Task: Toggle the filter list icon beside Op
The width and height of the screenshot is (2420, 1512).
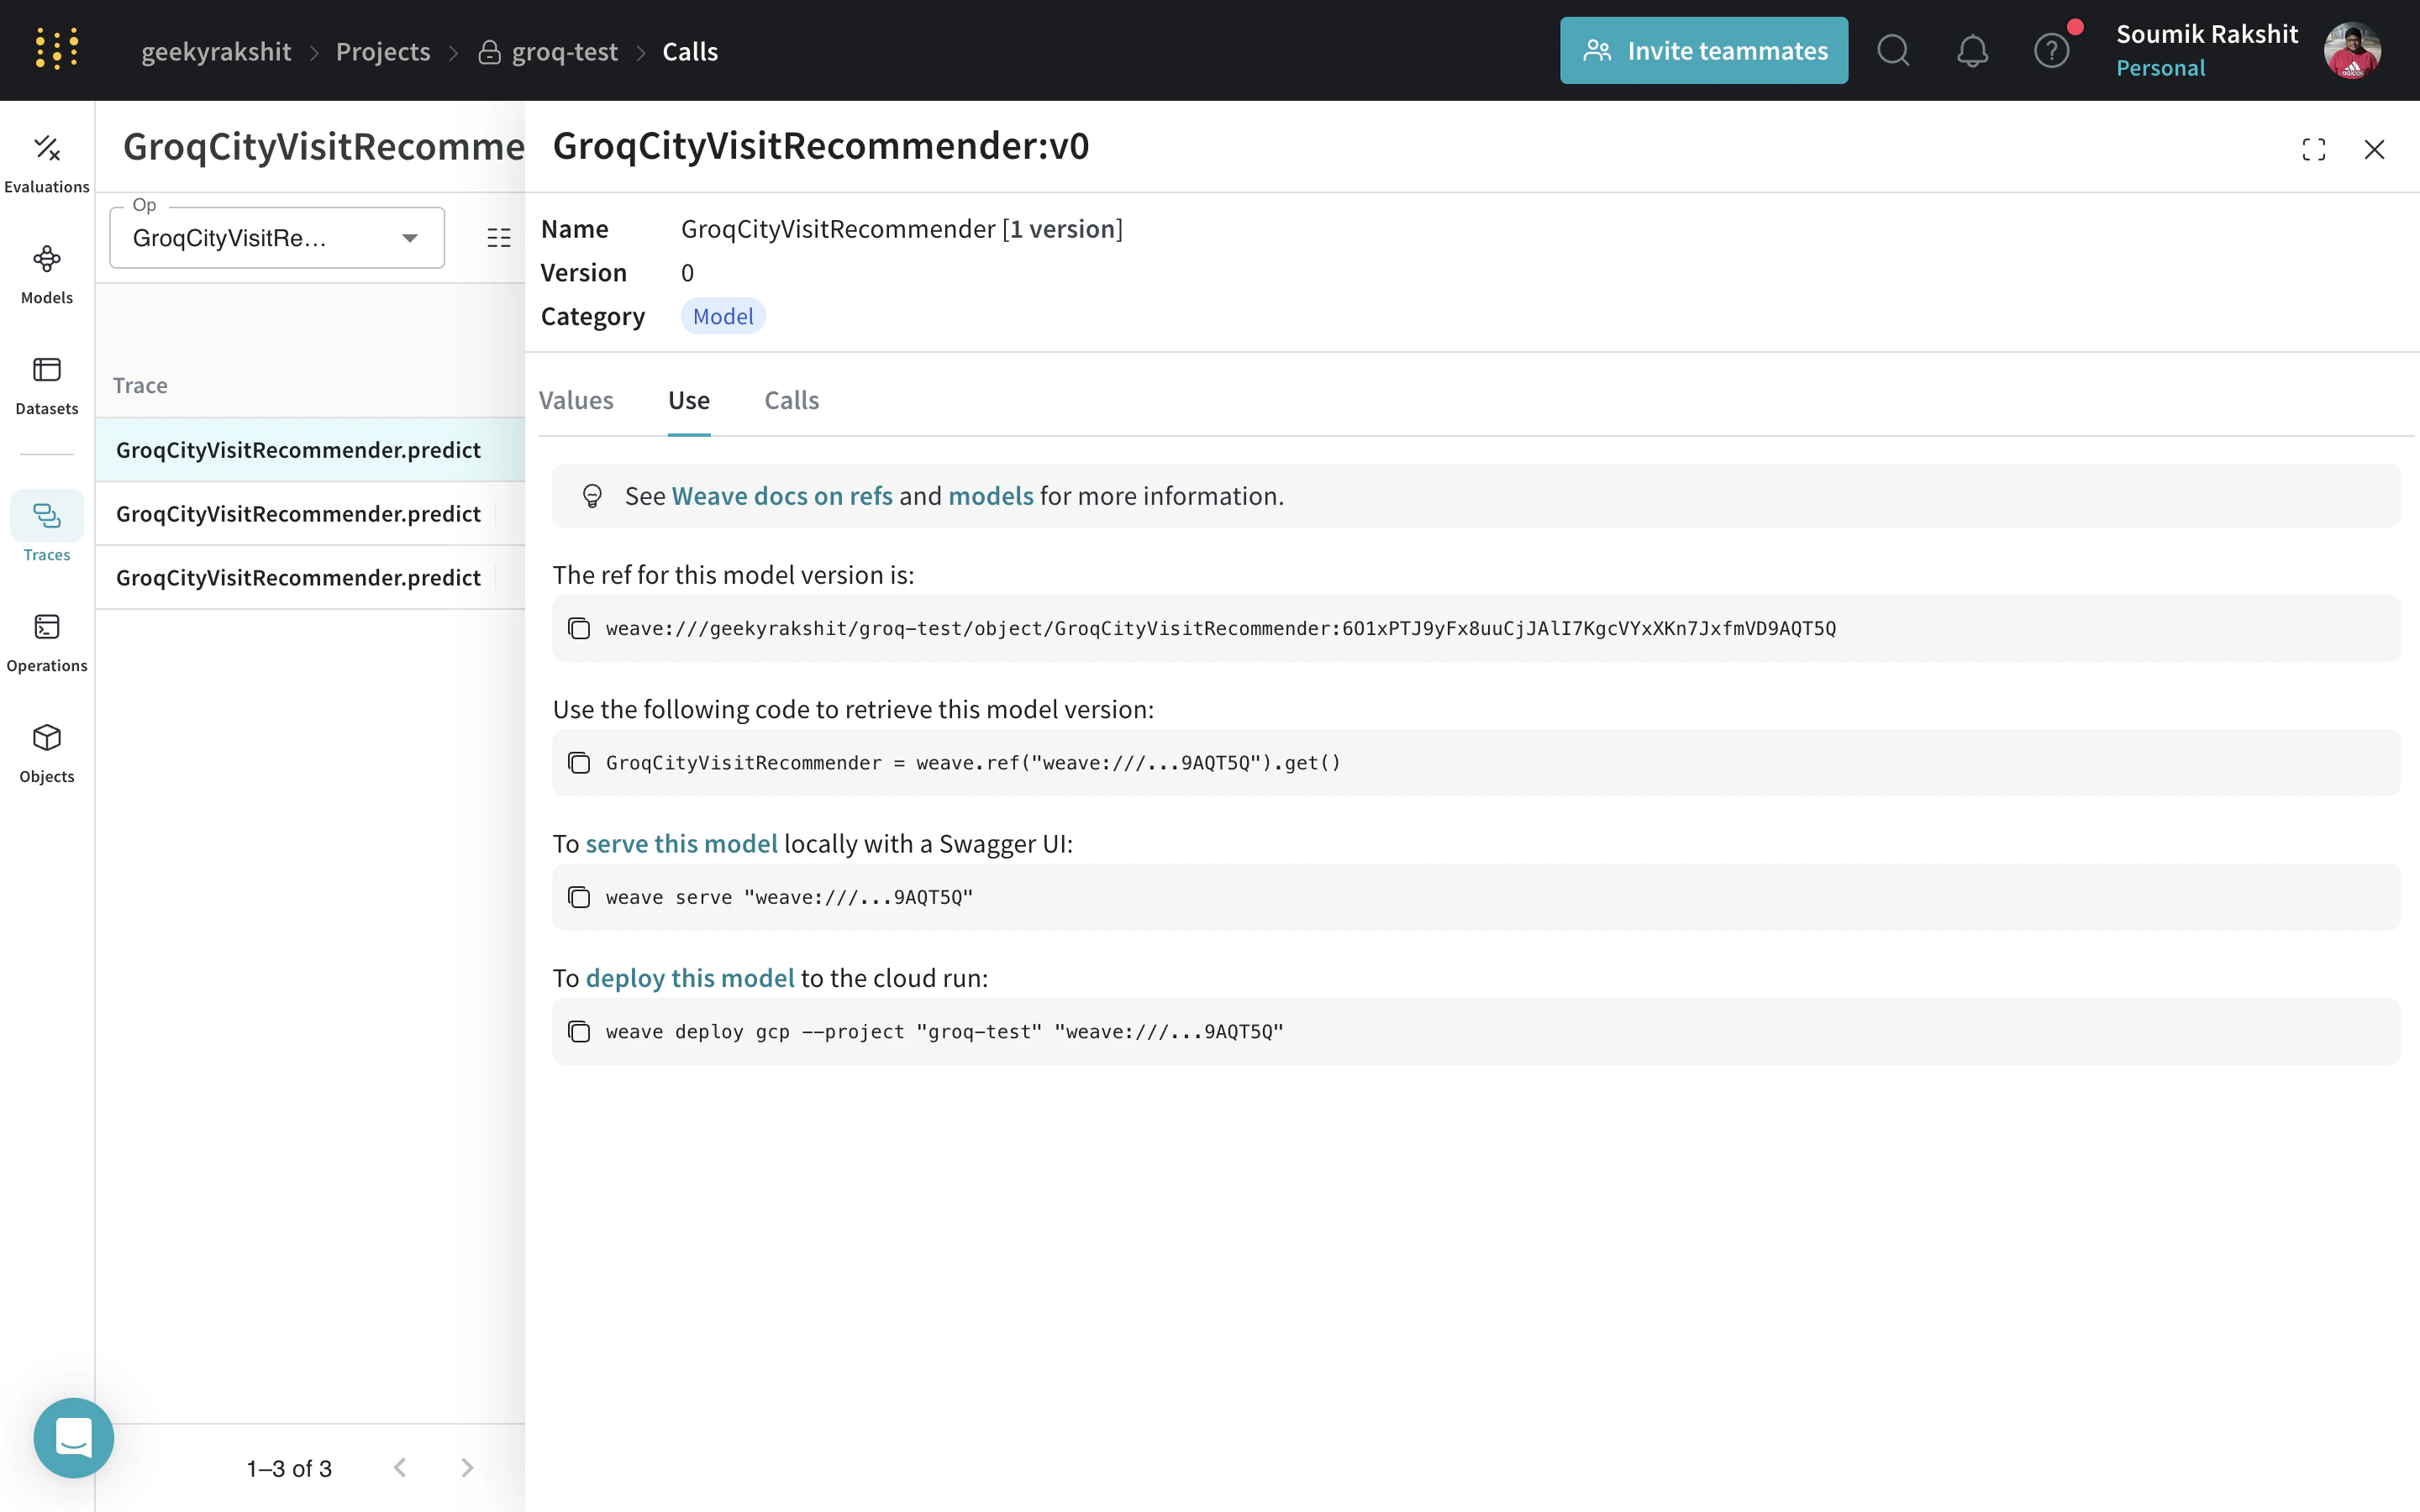Action: click(x=498, y=238)
